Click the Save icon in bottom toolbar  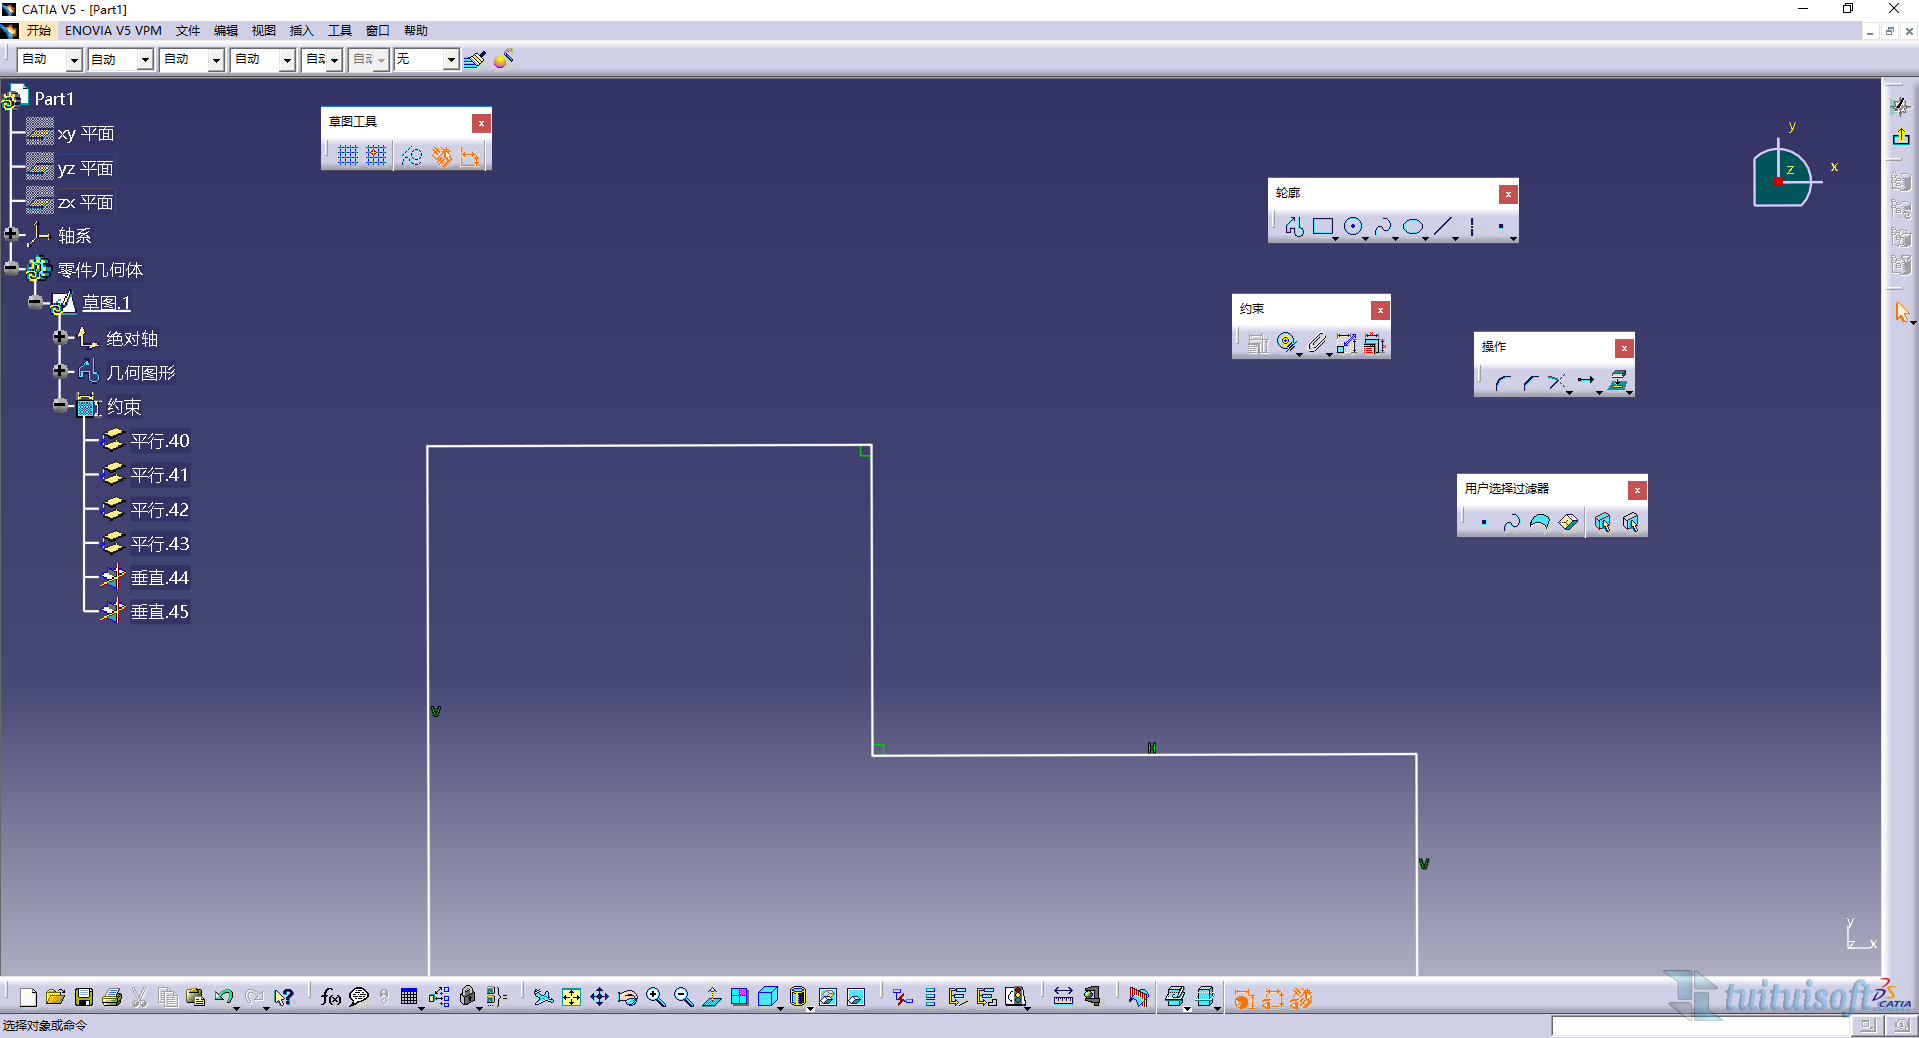(x=84, y=997)
